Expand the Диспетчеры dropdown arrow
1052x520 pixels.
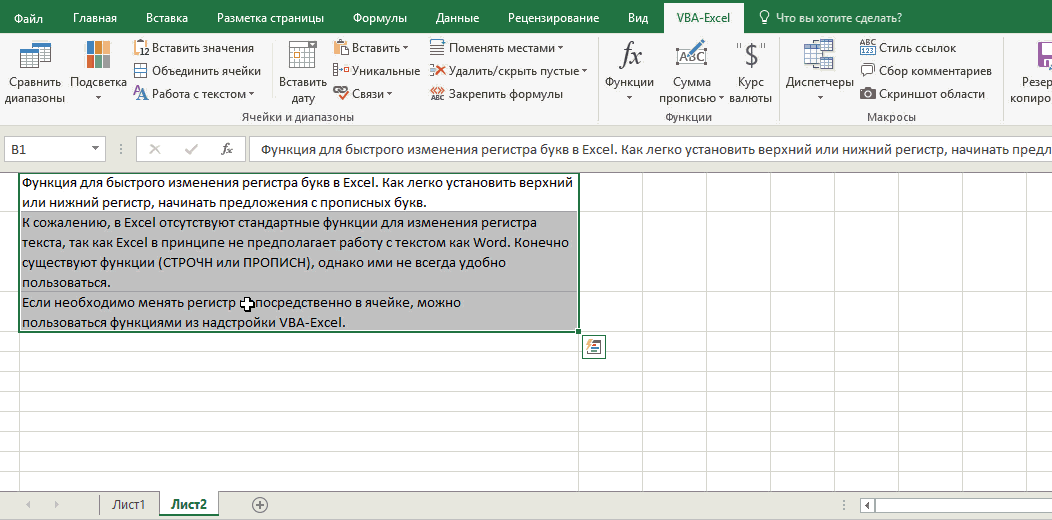(x=820, y=98)
